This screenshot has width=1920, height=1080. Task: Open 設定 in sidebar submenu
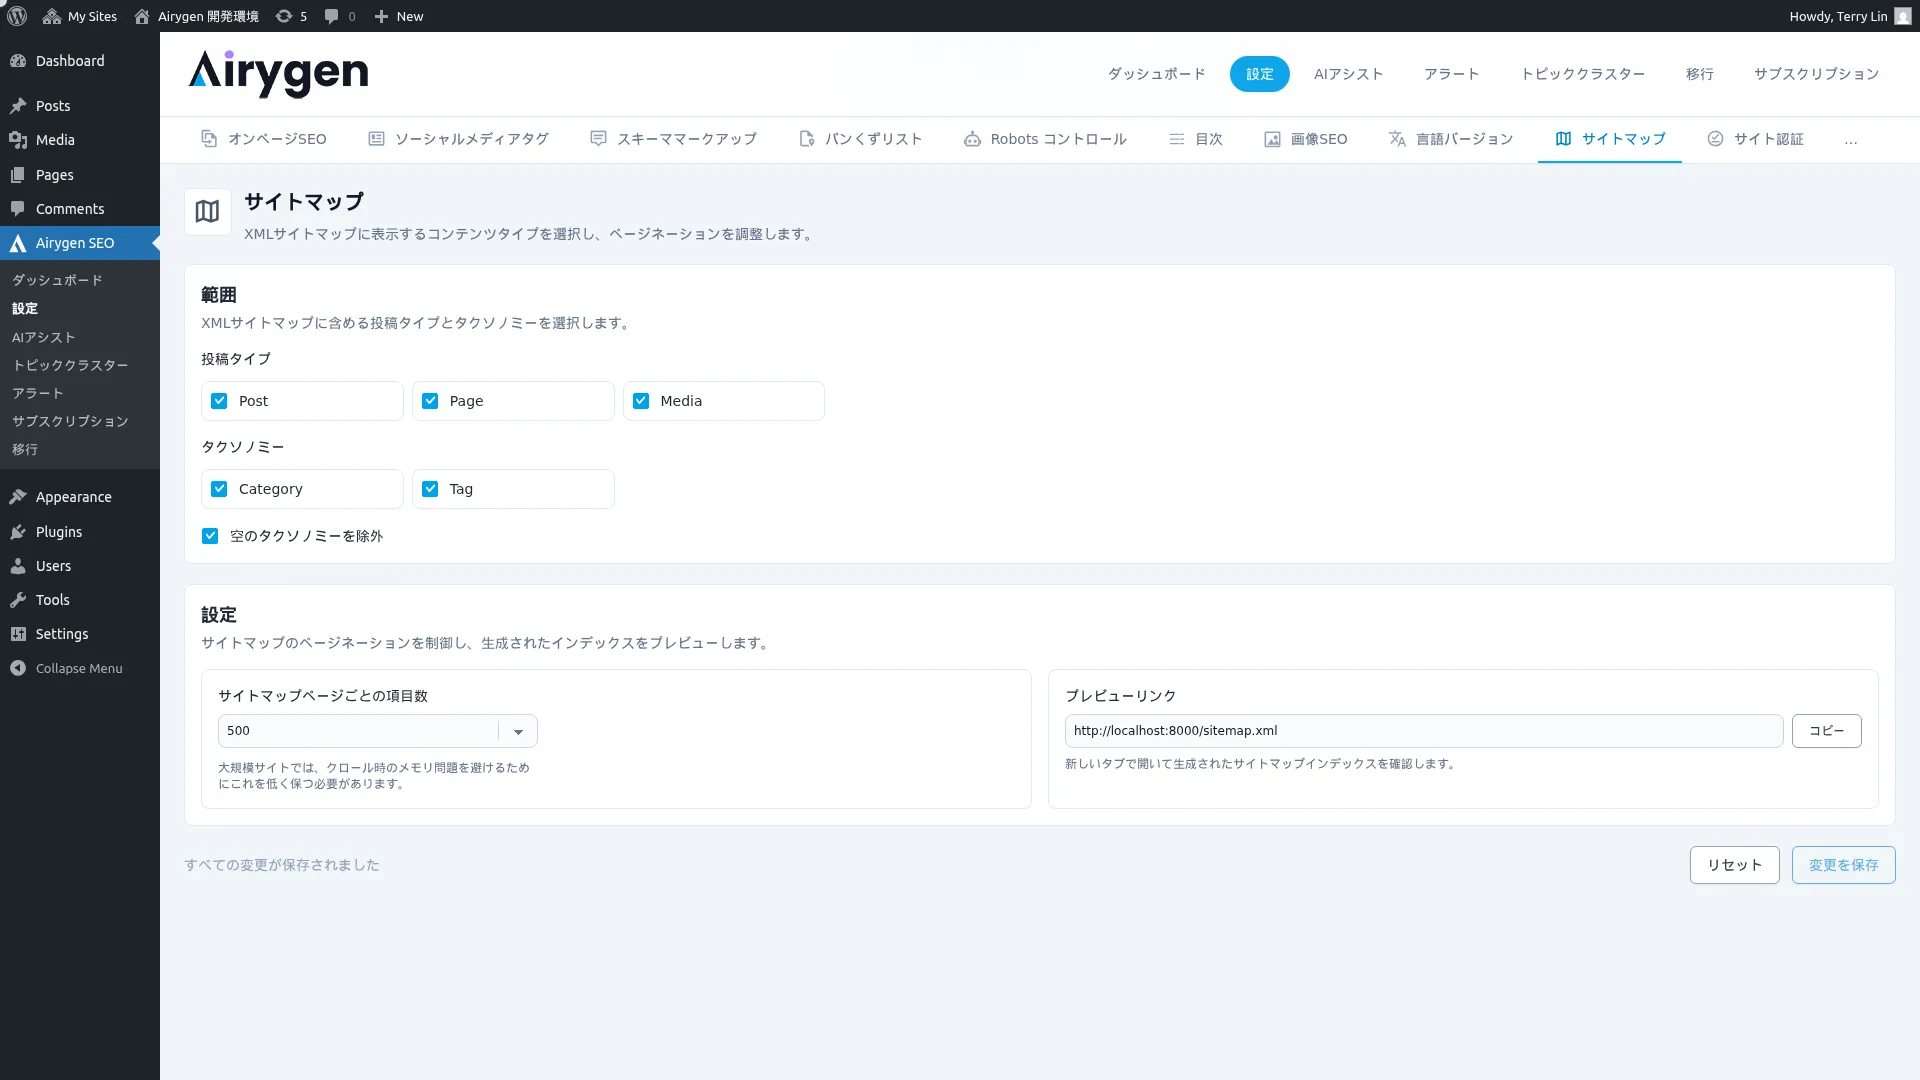click(25, 308)
